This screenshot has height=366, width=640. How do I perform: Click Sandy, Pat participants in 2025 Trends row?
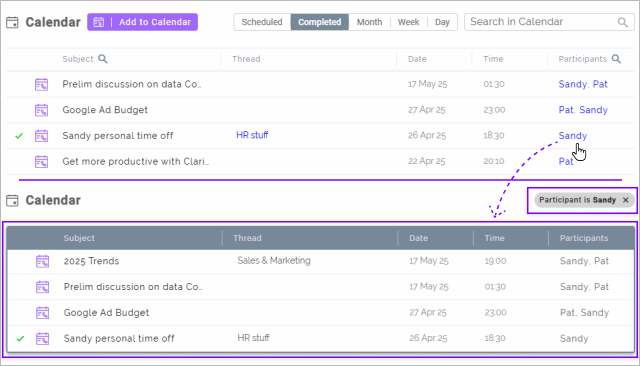click(x=584, y=261)
